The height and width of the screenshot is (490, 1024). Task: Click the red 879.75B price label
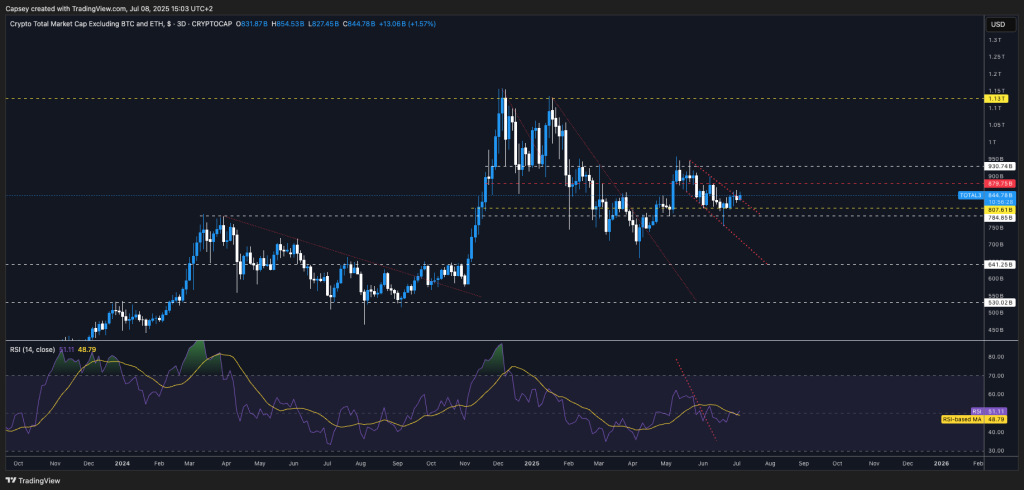pos(1001,184)
